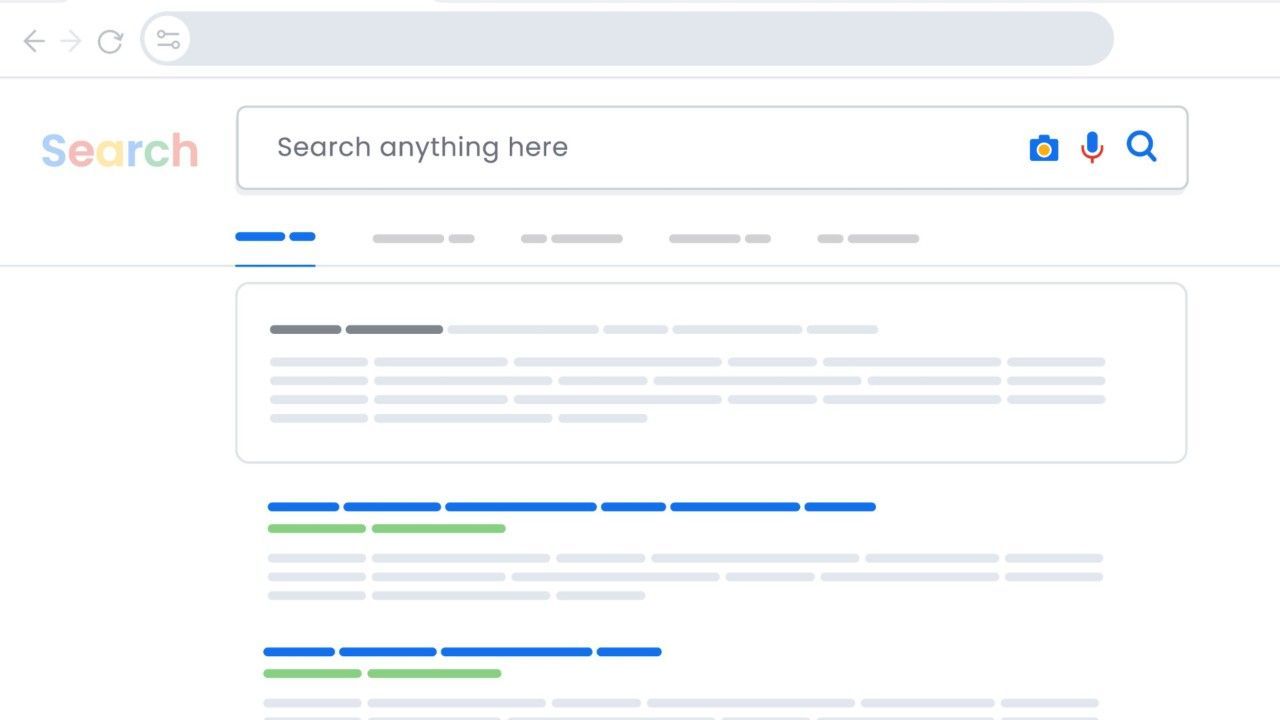Click the second result's green URL
The height and width of the screenshot is (720, 1280).
(x=382, y=673)
